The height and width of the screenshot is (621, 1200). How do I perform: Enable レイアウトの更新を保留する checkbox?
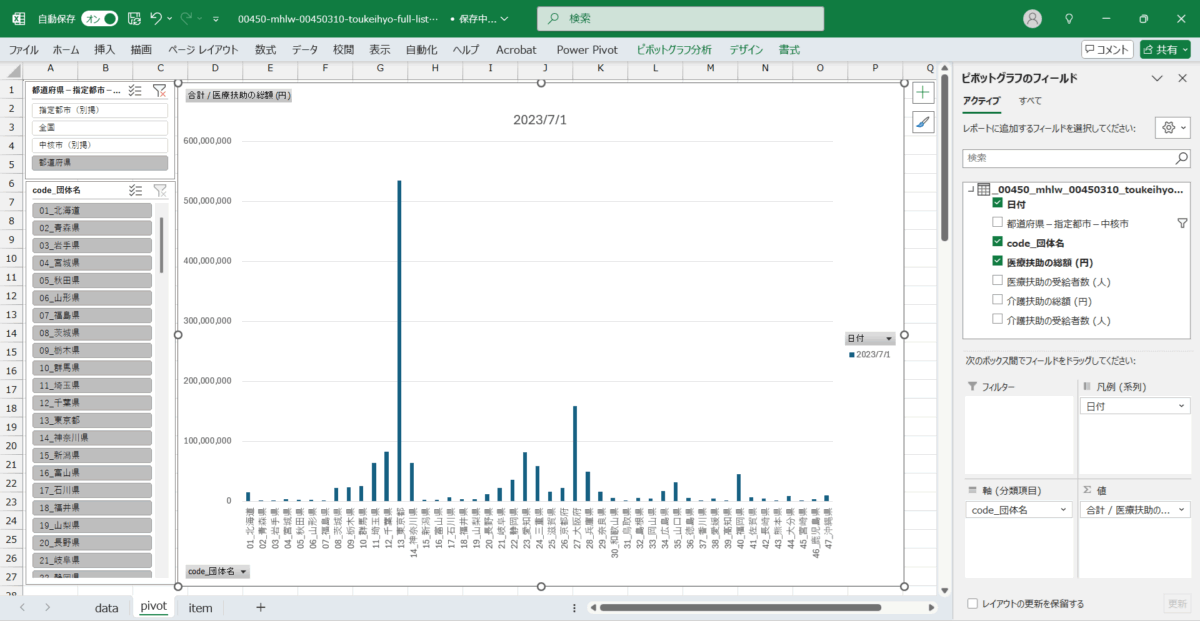coord(973,604)
